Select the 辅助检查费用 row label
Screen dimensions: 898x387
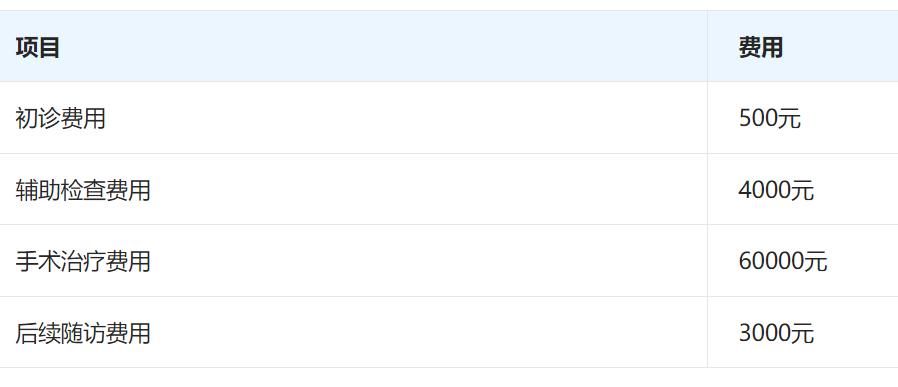point(82,190)
